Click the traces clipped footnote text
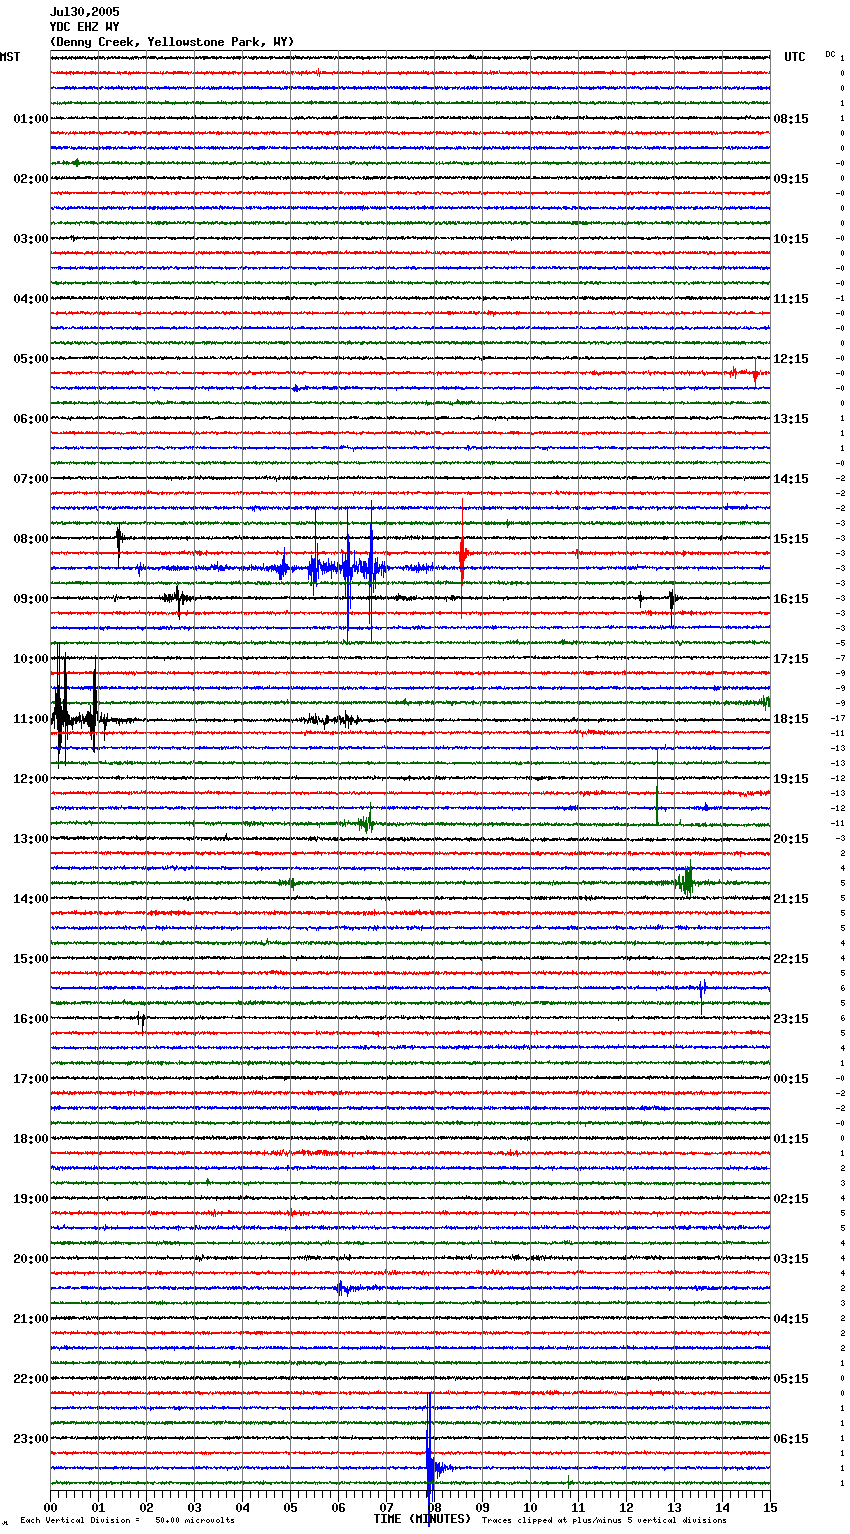Image resolution: width=850 pixels, height=1534 pixels. [604, 1520]
